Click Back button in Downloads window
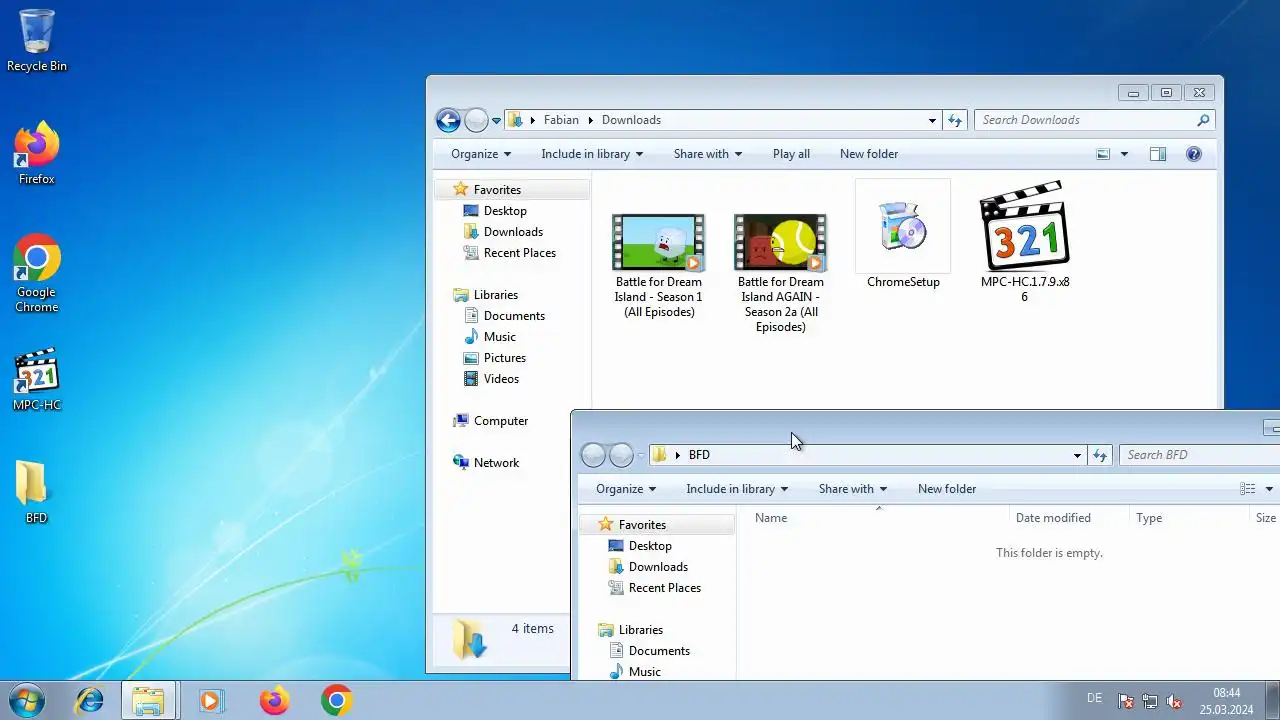Viewport: 1280px width, 720px height. tap(448, 121)
